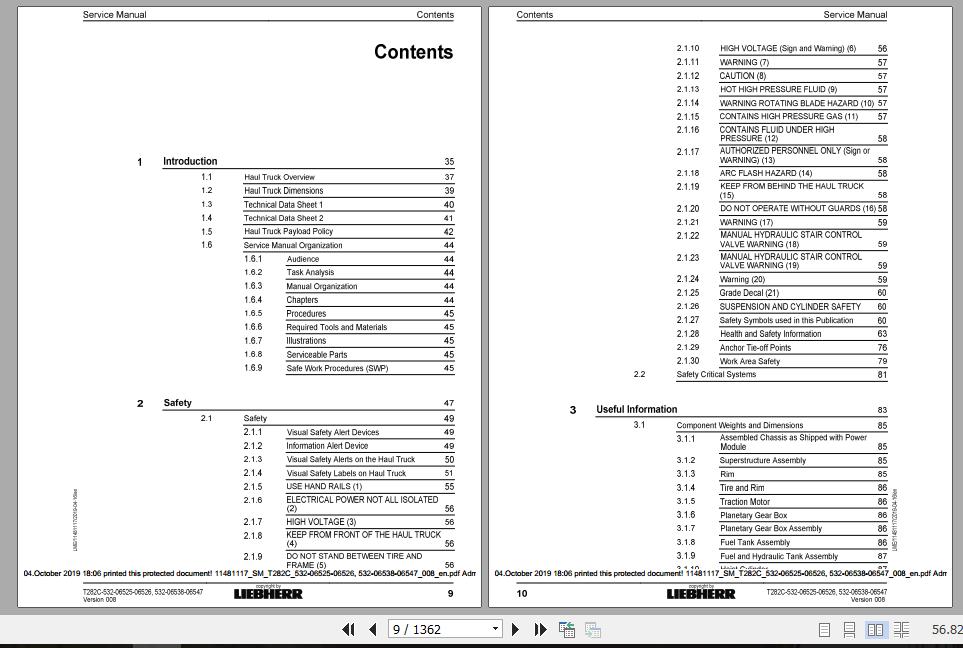Go to the next page
Image resolution: width=963 pixels, height=648 pixels.
click(515, 629)
